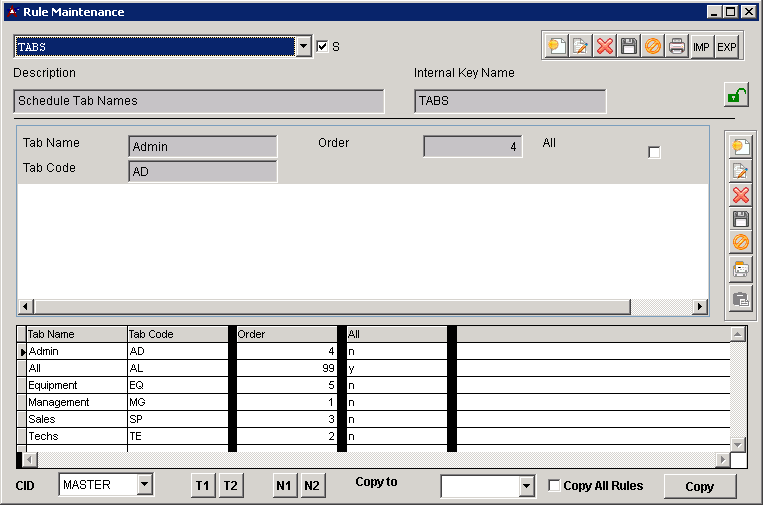This screenshot has height=505, width=763.
Task: Check the All checkbox in detail panel
Action: 654,152
